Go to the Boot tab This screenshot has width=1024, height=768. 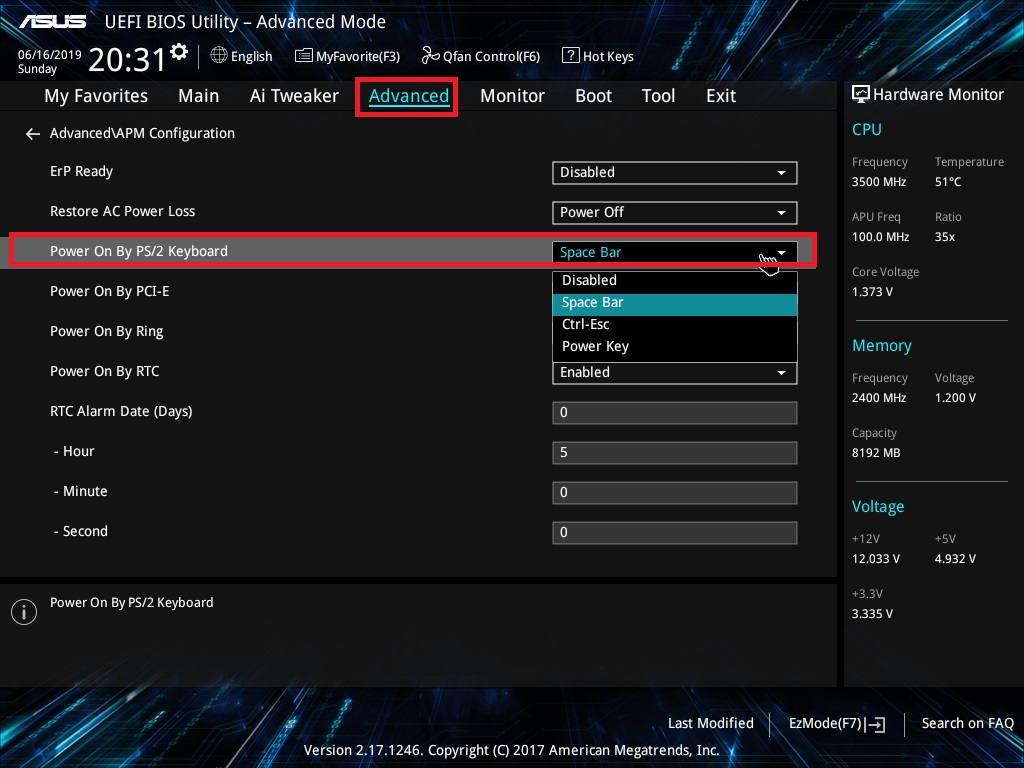coord(593,96)
